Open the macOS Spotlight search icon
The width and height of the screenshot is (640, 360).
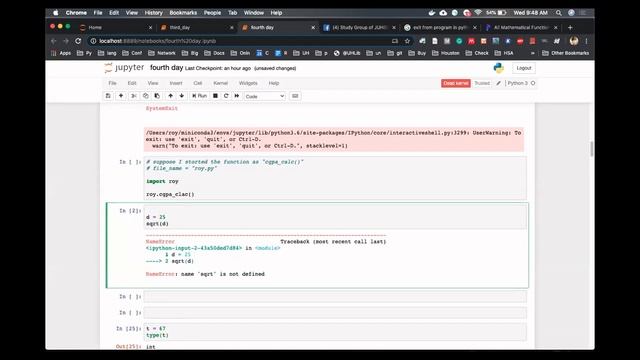click(558, 13)
